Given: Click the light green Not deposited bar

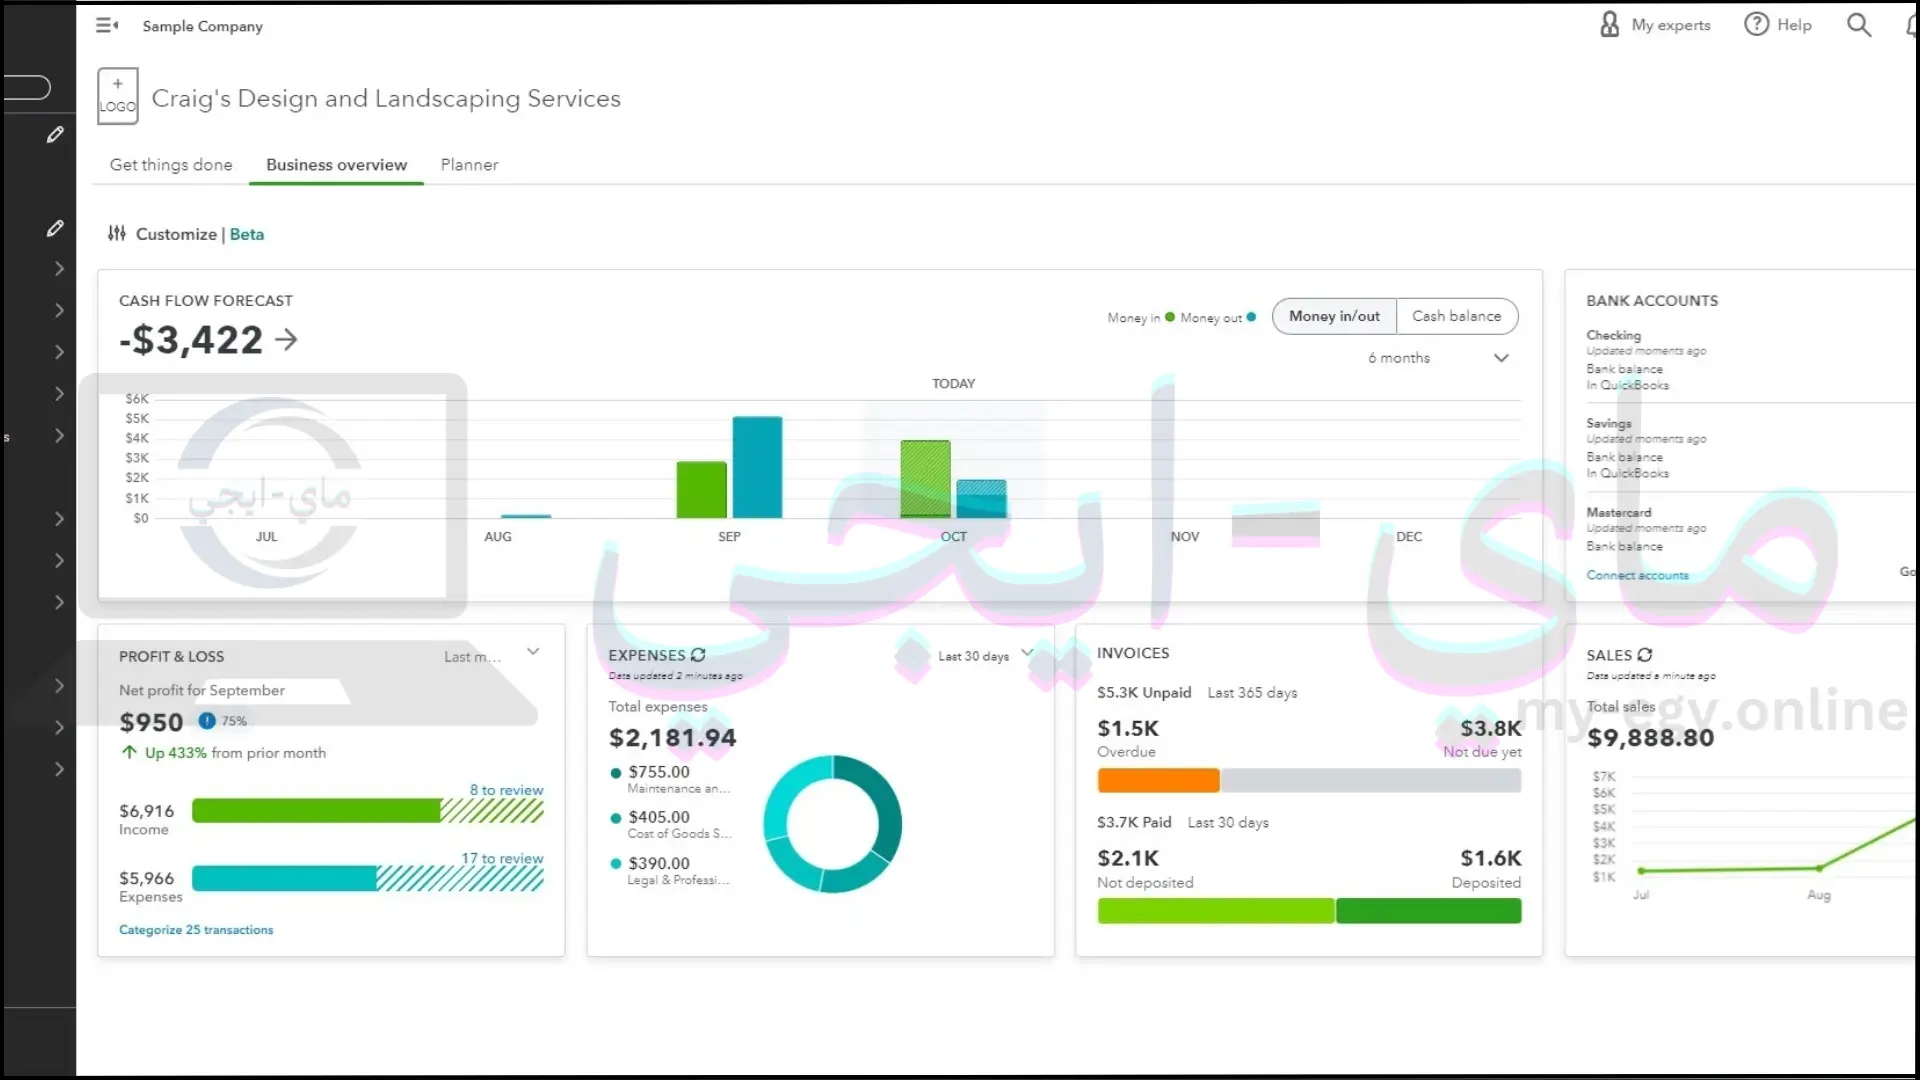Looking at the screenshot, I should point(1215,910).
